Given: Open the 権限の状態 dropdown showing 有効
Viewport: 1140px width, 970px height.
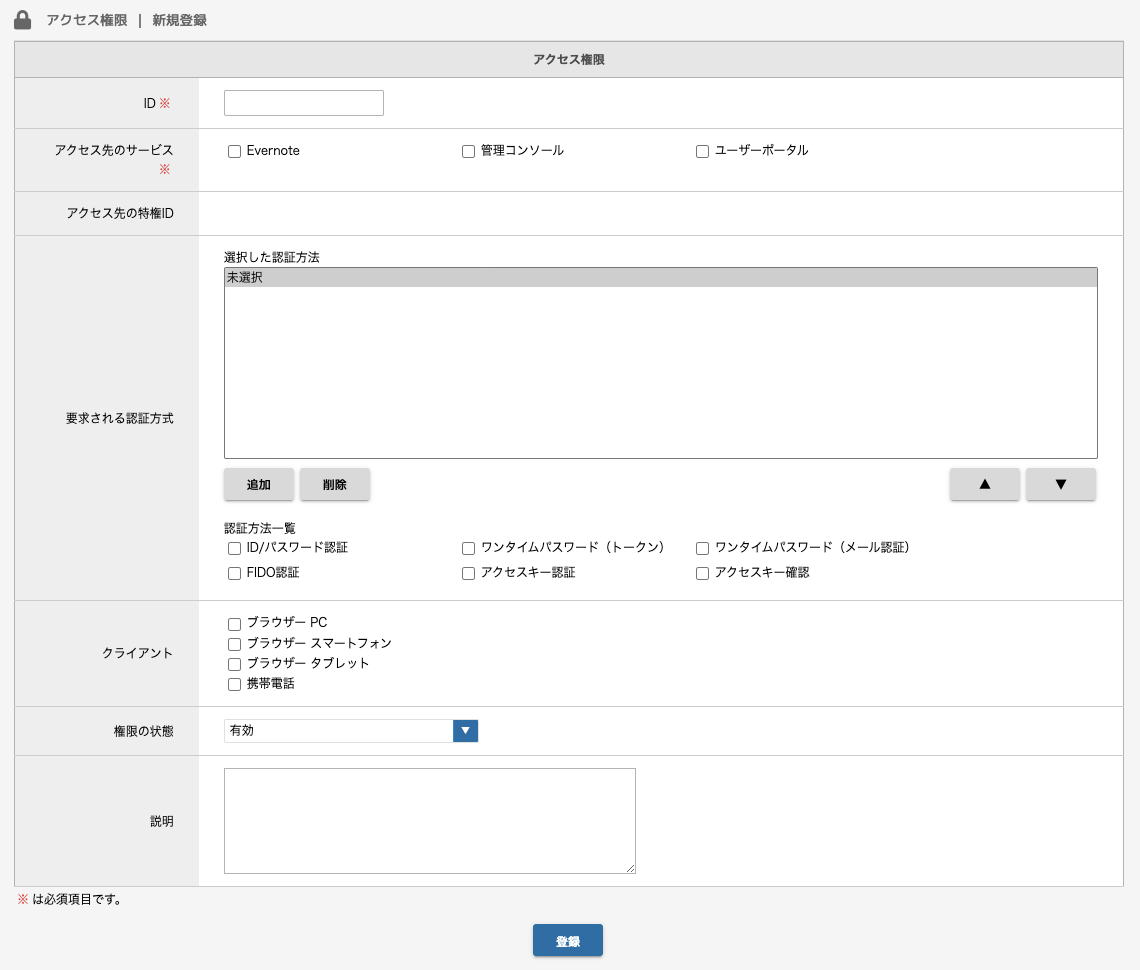Looking at the screenshot, I should tap(350, 731).
